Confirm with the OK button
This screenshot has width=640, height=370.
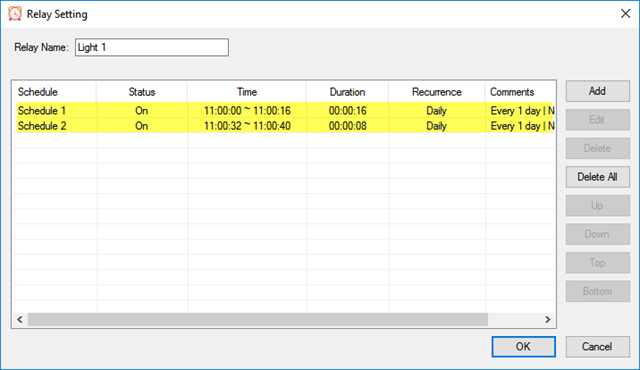523,346
